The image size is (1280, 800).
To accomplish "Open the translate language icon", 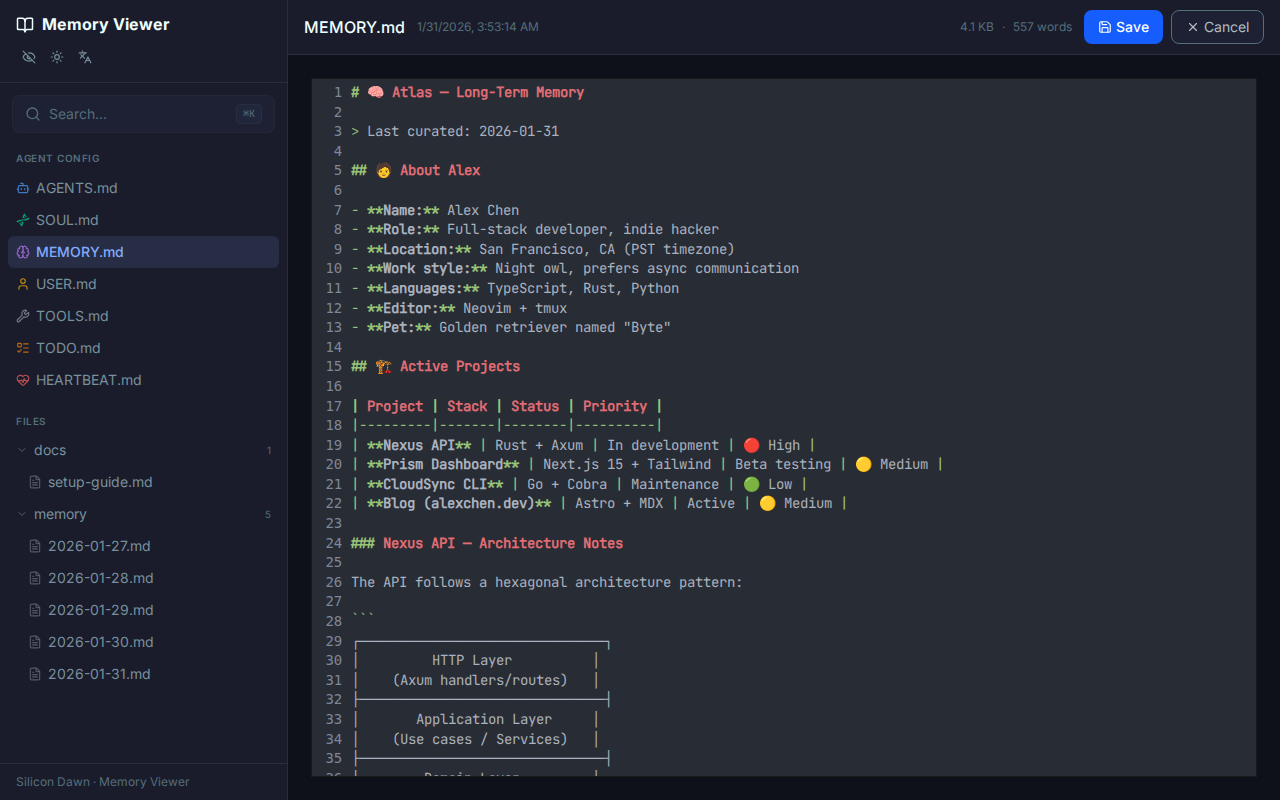I will [85, 57].
